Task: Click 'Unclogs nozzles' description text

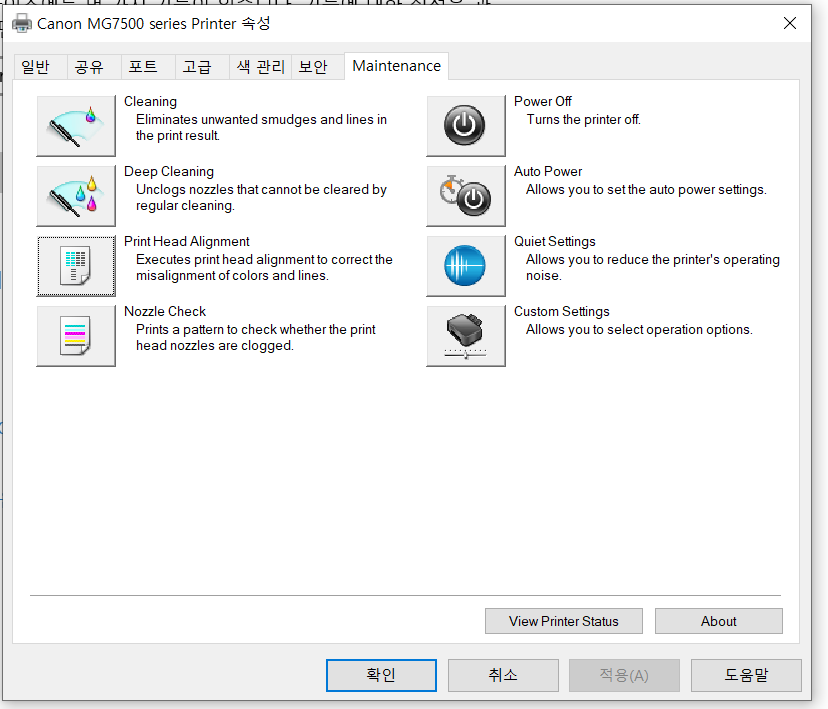Action: pos(261,197)
